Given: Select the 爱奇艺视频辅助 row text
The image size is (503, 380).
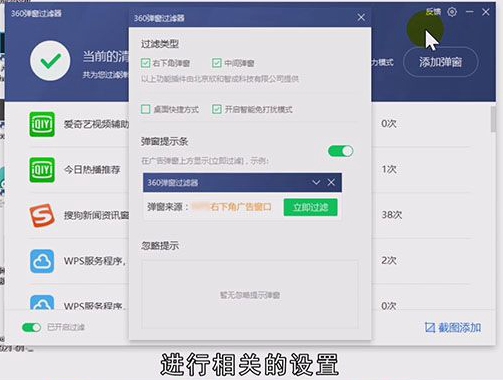Looking at the screenshot, I should (96, 124).
